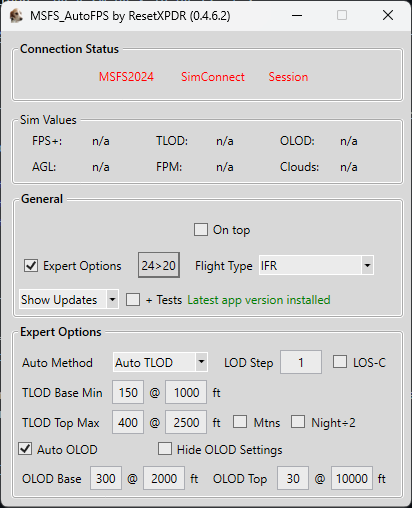Minimize the MSFS_AutoFPS window
The image size is (412, 508).
tap(297, 15)
